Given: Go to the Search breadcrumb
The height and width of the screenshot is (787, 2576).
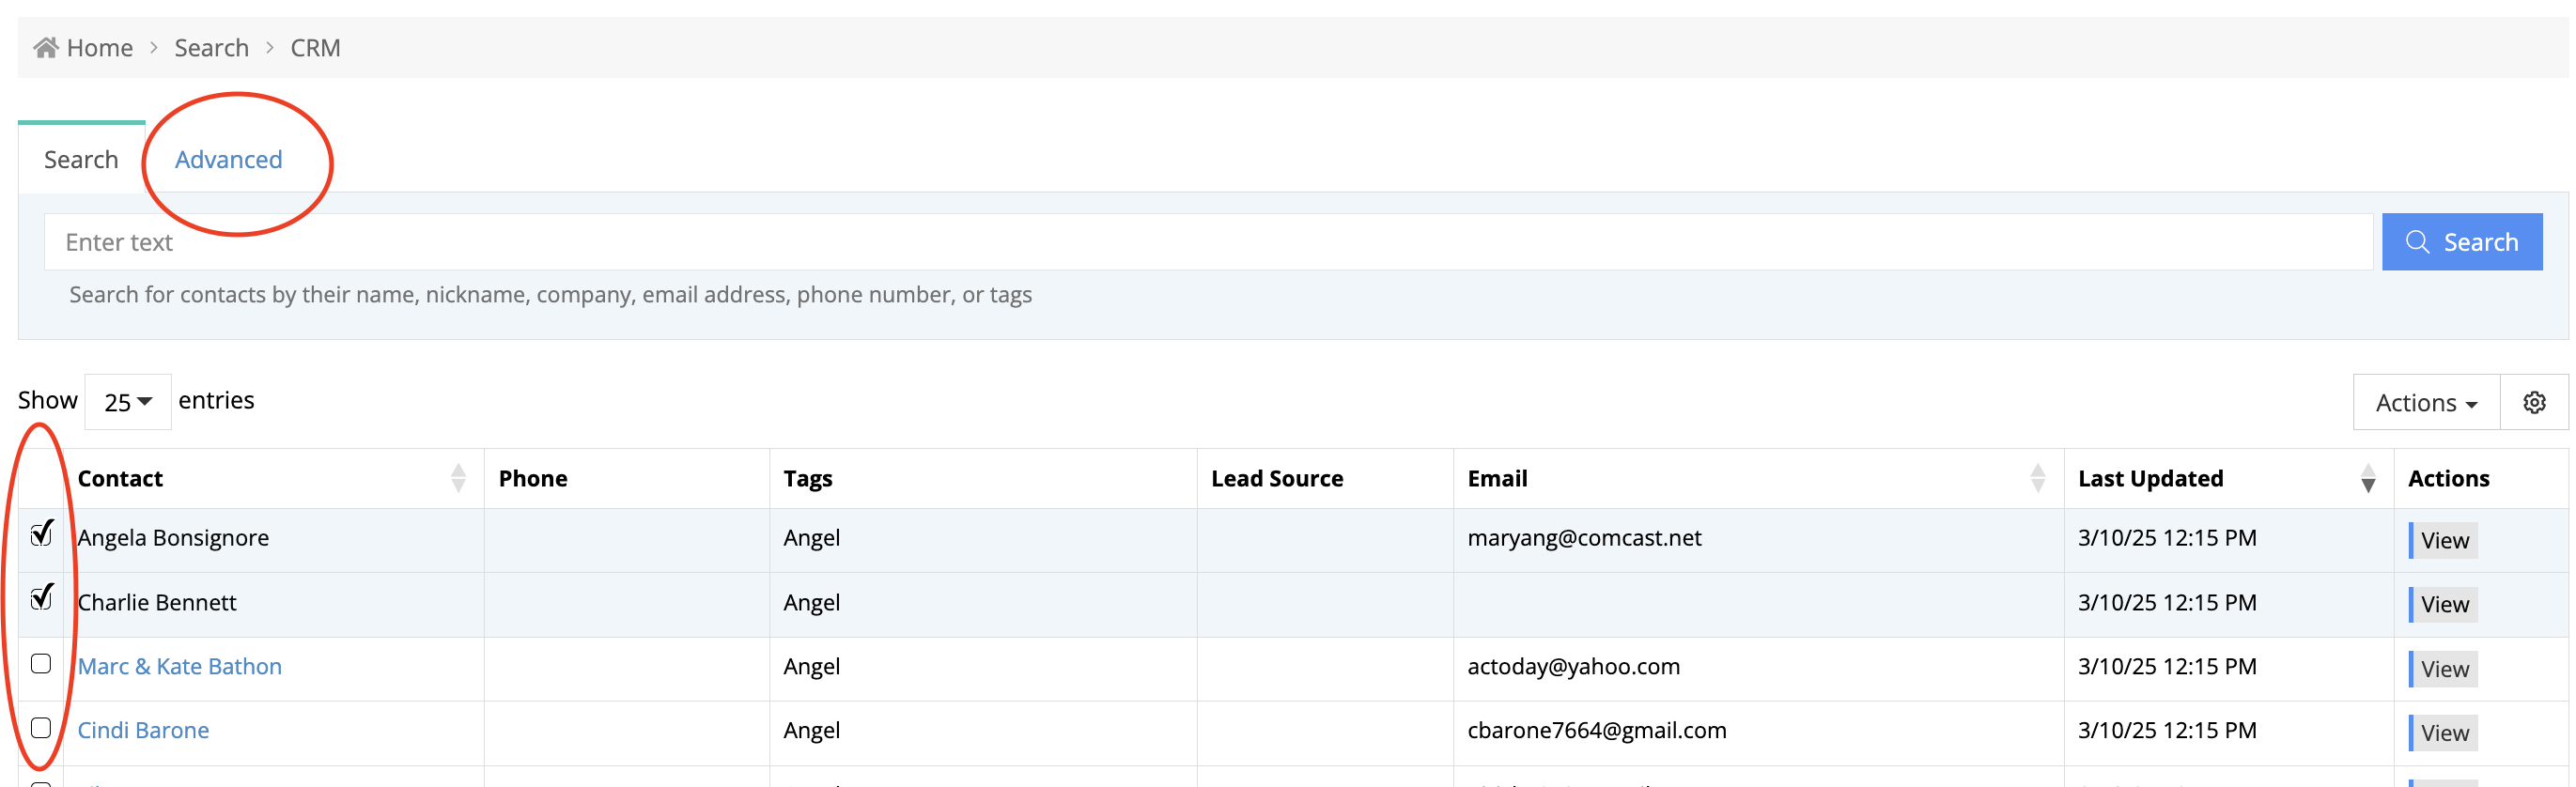Looking at the screenshot, I should 211,47.
